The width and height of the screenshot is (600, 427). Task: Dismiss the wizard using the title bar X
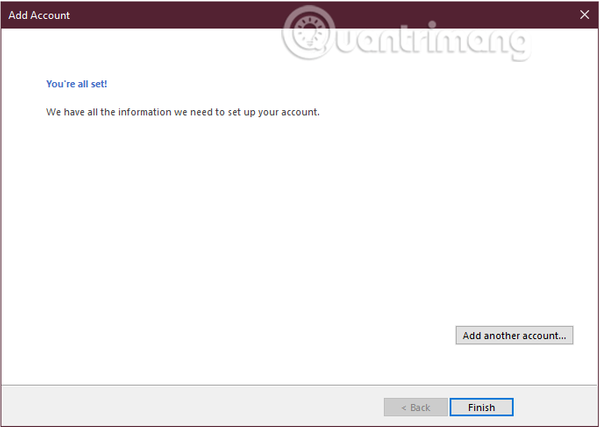click(584, 15)
